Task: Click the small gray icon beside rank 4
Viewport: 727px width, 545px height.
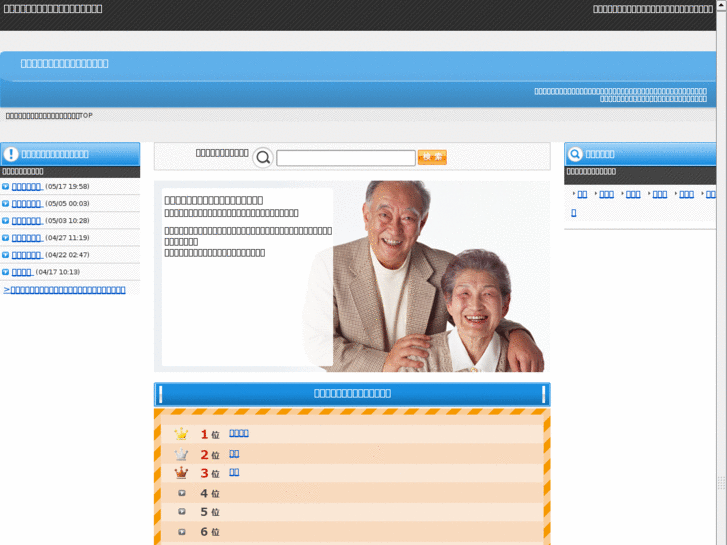Action: [x=182, y=493]
